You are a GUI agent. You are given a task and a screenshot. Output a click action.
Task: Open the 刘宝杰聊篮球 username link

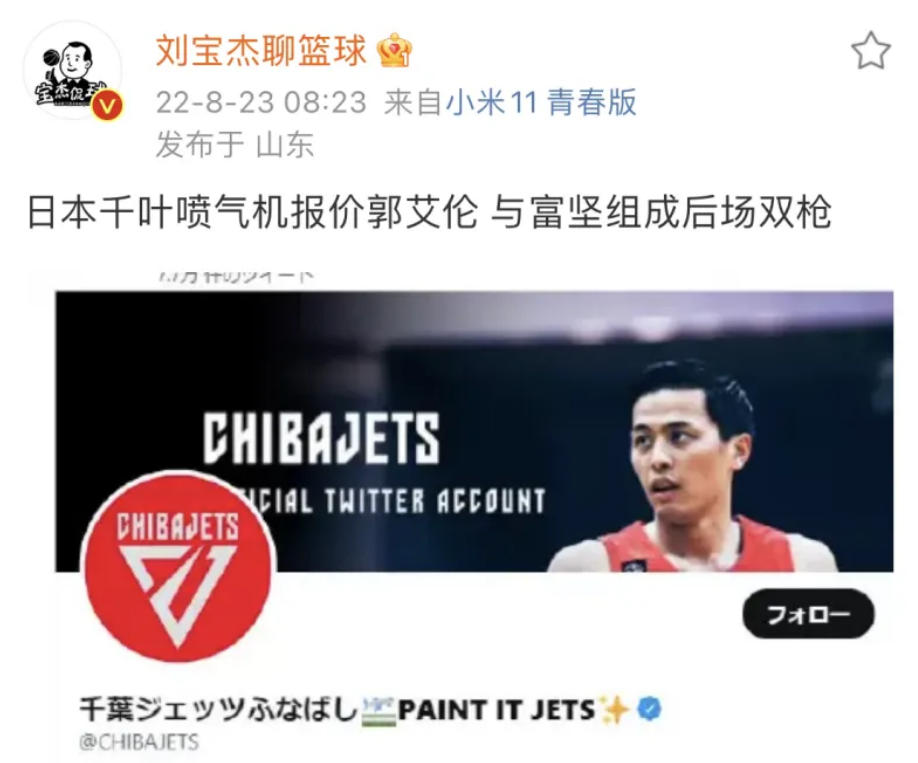click(261, 50)
